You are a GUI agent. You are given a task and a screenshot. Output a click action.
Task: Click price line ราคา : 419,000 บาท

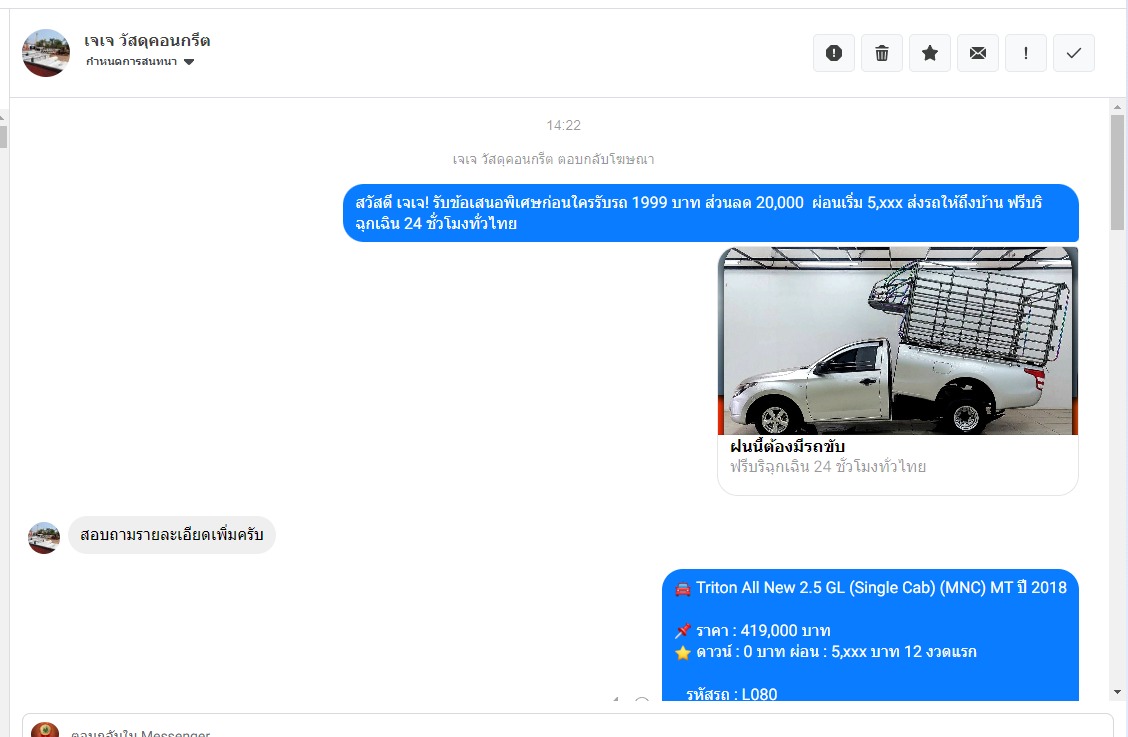coord(752,630)
